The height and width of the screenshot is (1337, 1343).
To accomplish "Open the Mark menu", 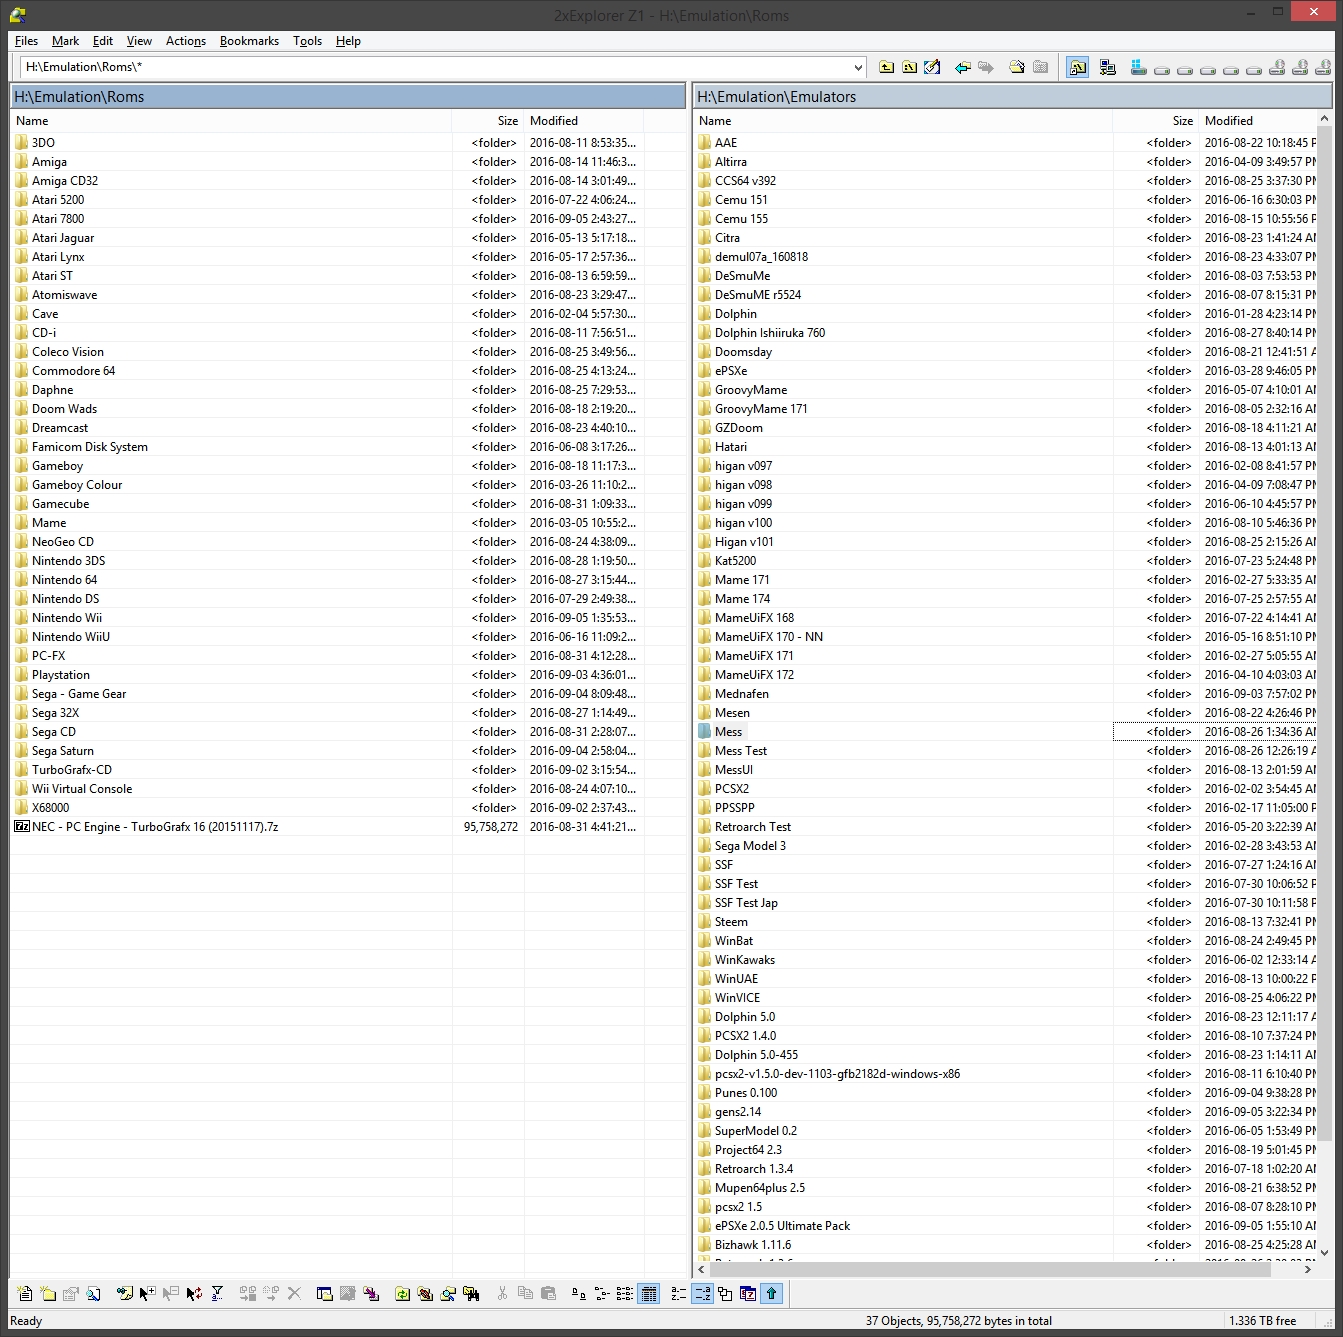I will click(x=65, y=41).
